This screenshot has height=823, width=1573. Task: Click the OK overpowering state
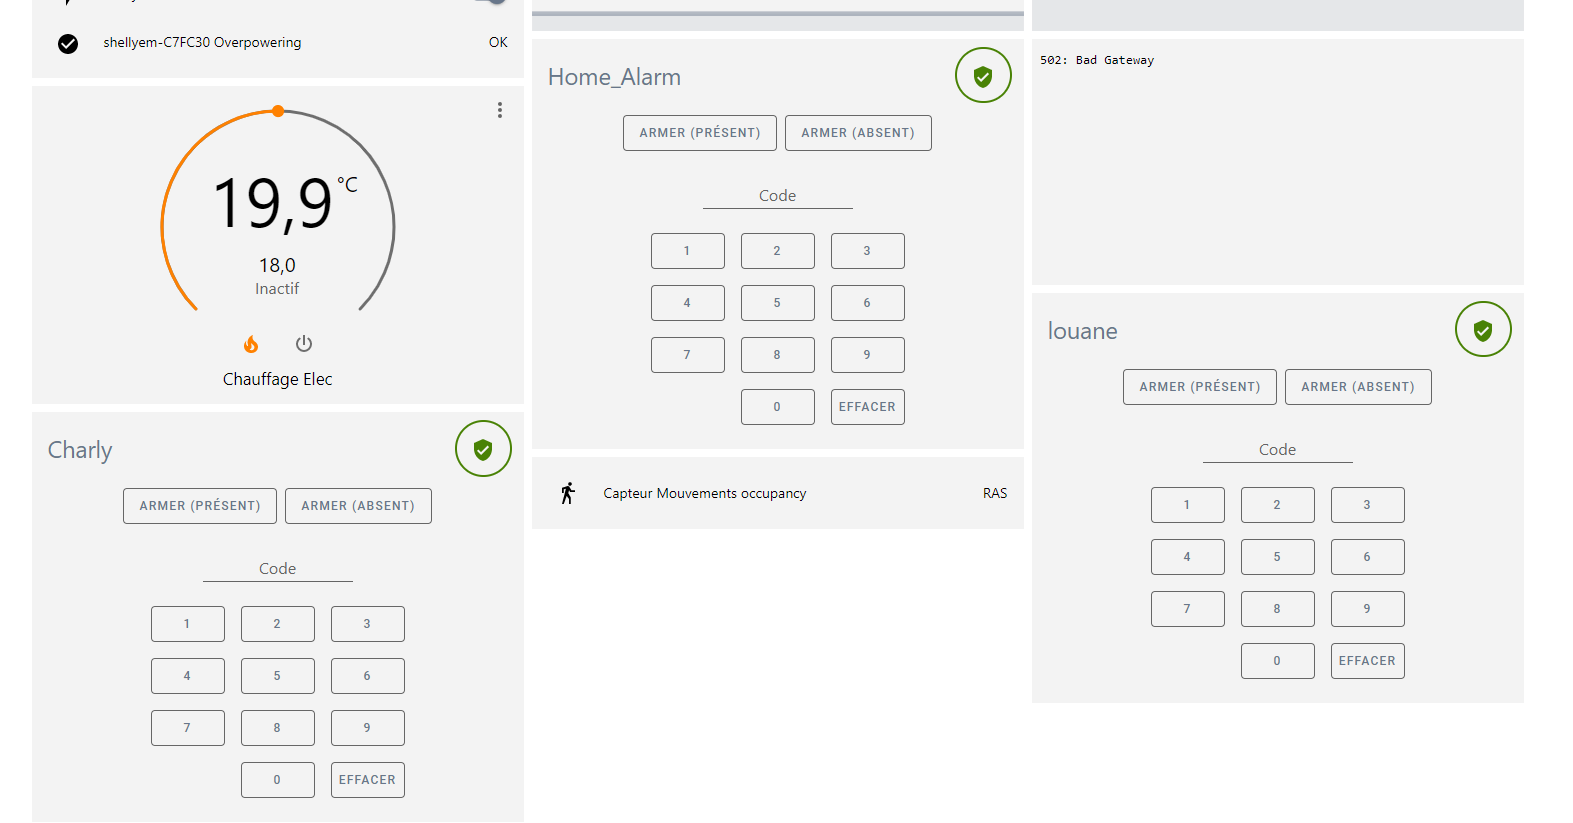pos(498,42)
